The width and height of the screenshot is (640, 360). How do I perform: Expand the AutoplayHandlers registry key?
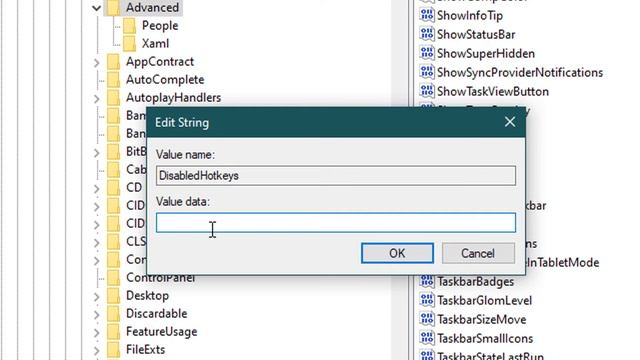point(96,98)
